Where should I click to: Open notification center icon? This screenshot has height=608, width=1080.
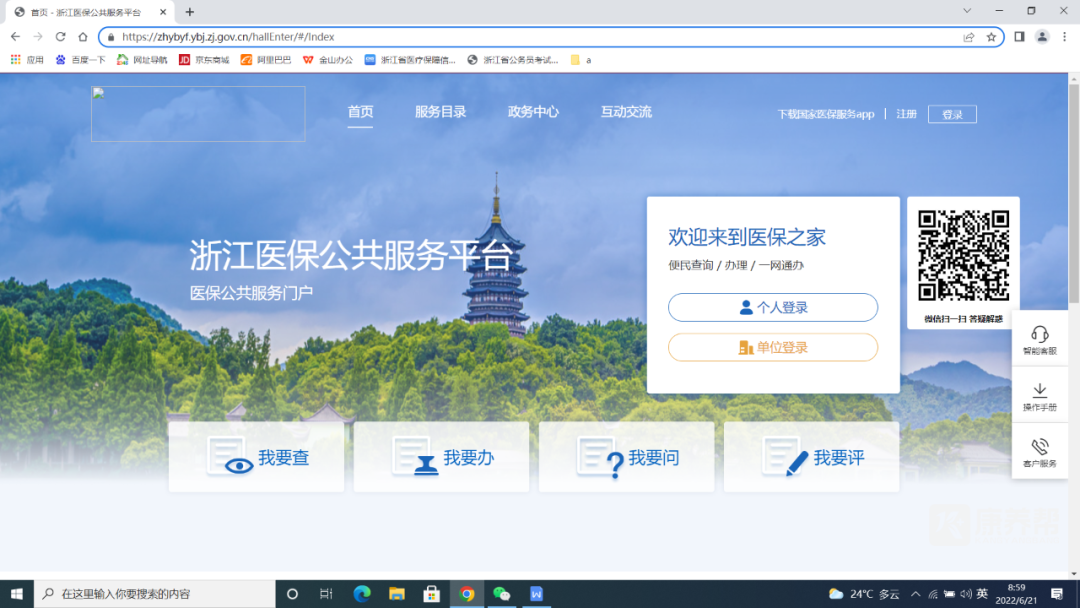(x=1057, y=594)
